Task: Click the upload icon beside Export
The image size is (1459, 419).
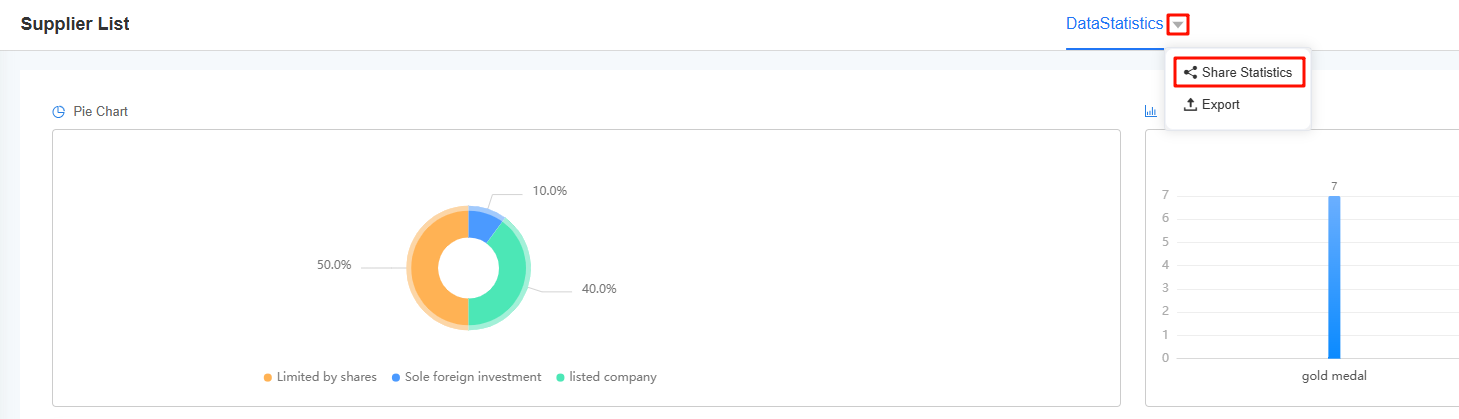Action: click(1190, 105)
